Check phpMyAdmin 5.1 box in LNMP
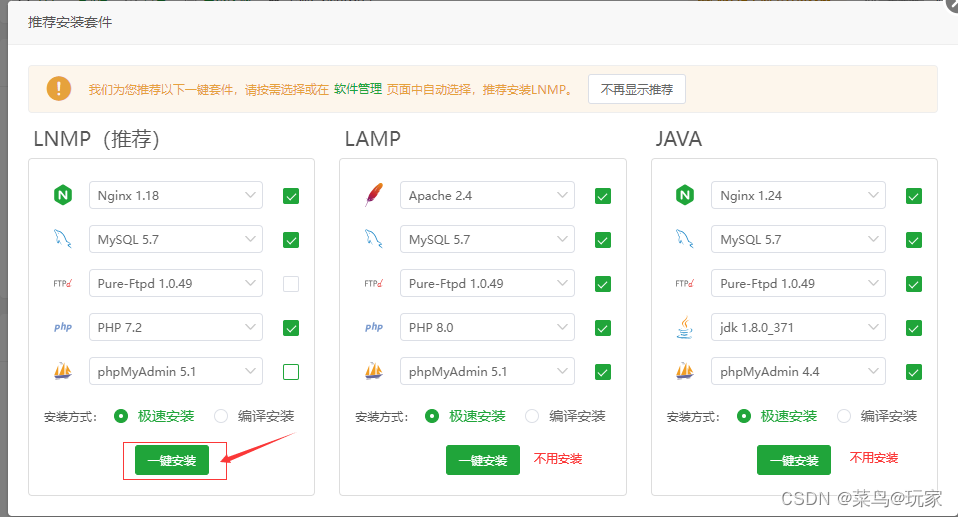The width and height of the screenshot is (958, 517). point(291,372)
